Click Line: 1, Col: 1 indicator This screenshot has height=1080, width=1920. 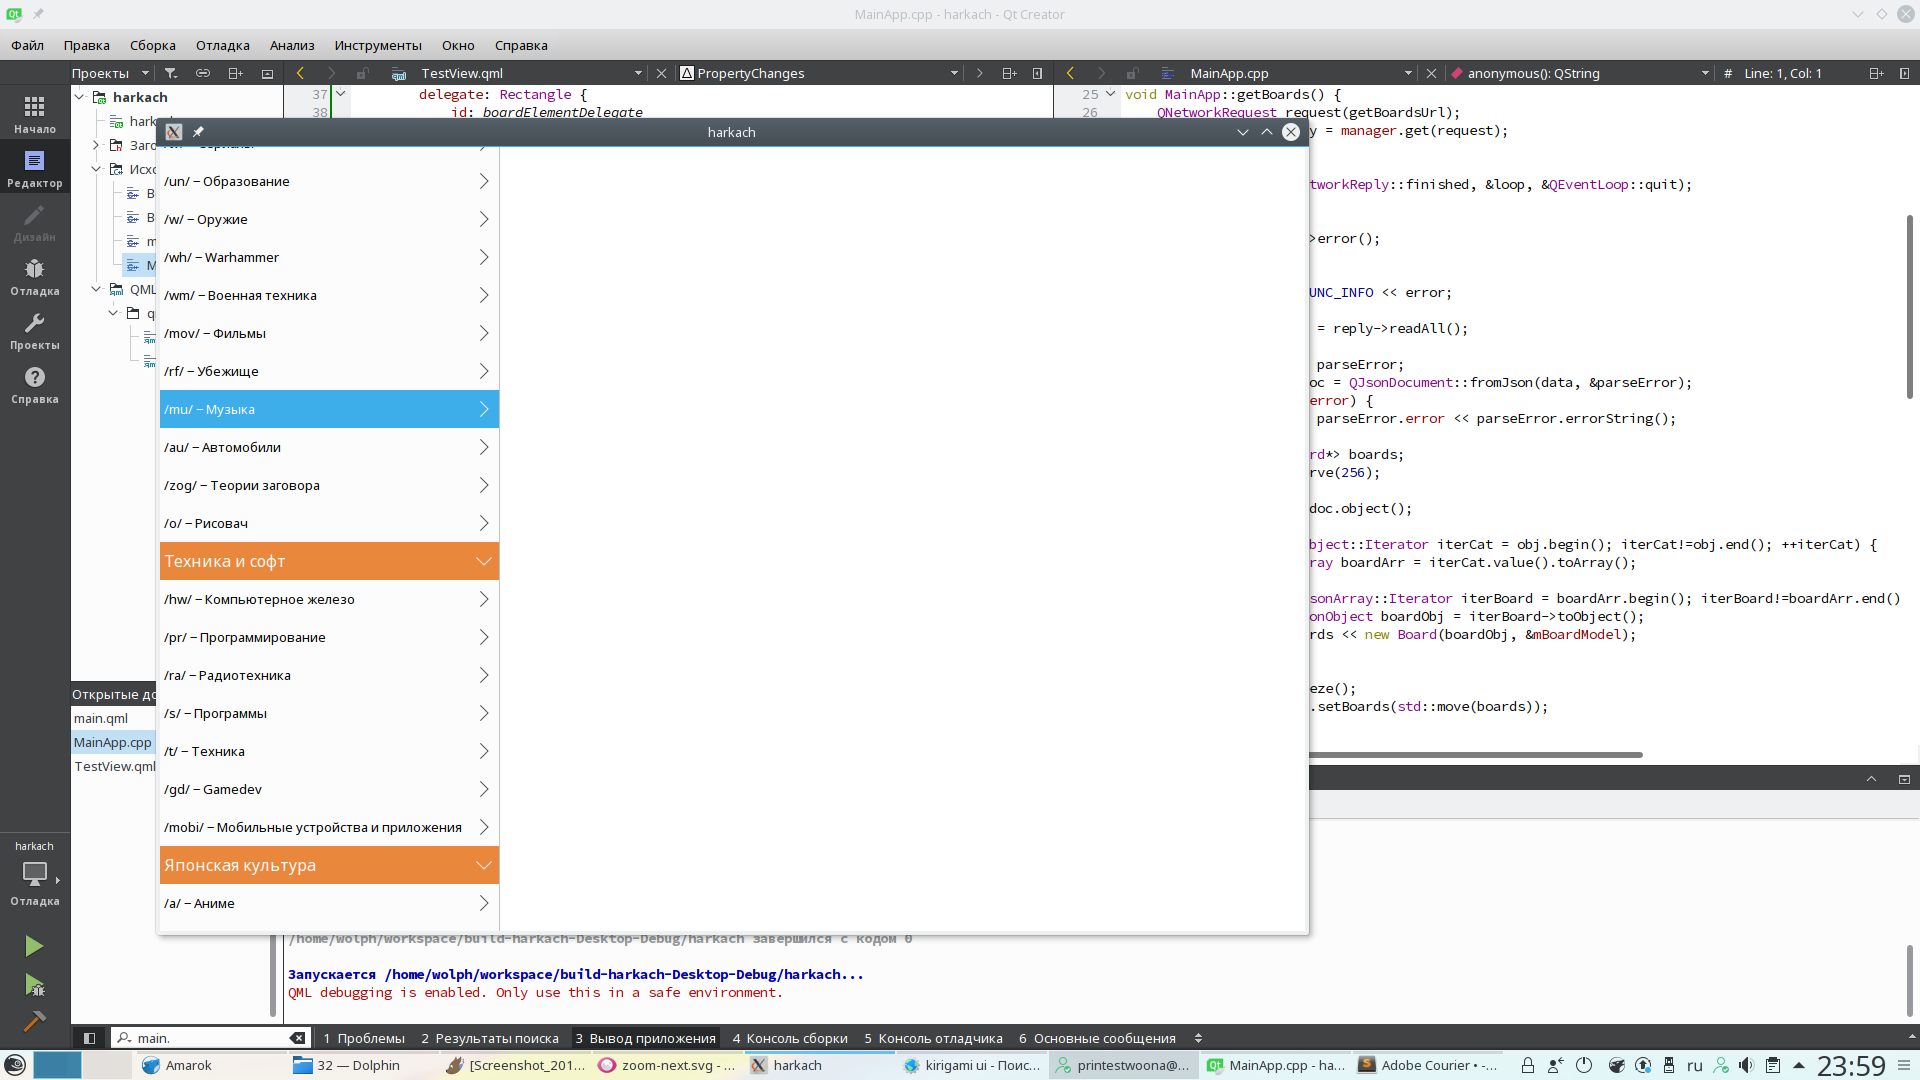click(x=1783, y=73)
